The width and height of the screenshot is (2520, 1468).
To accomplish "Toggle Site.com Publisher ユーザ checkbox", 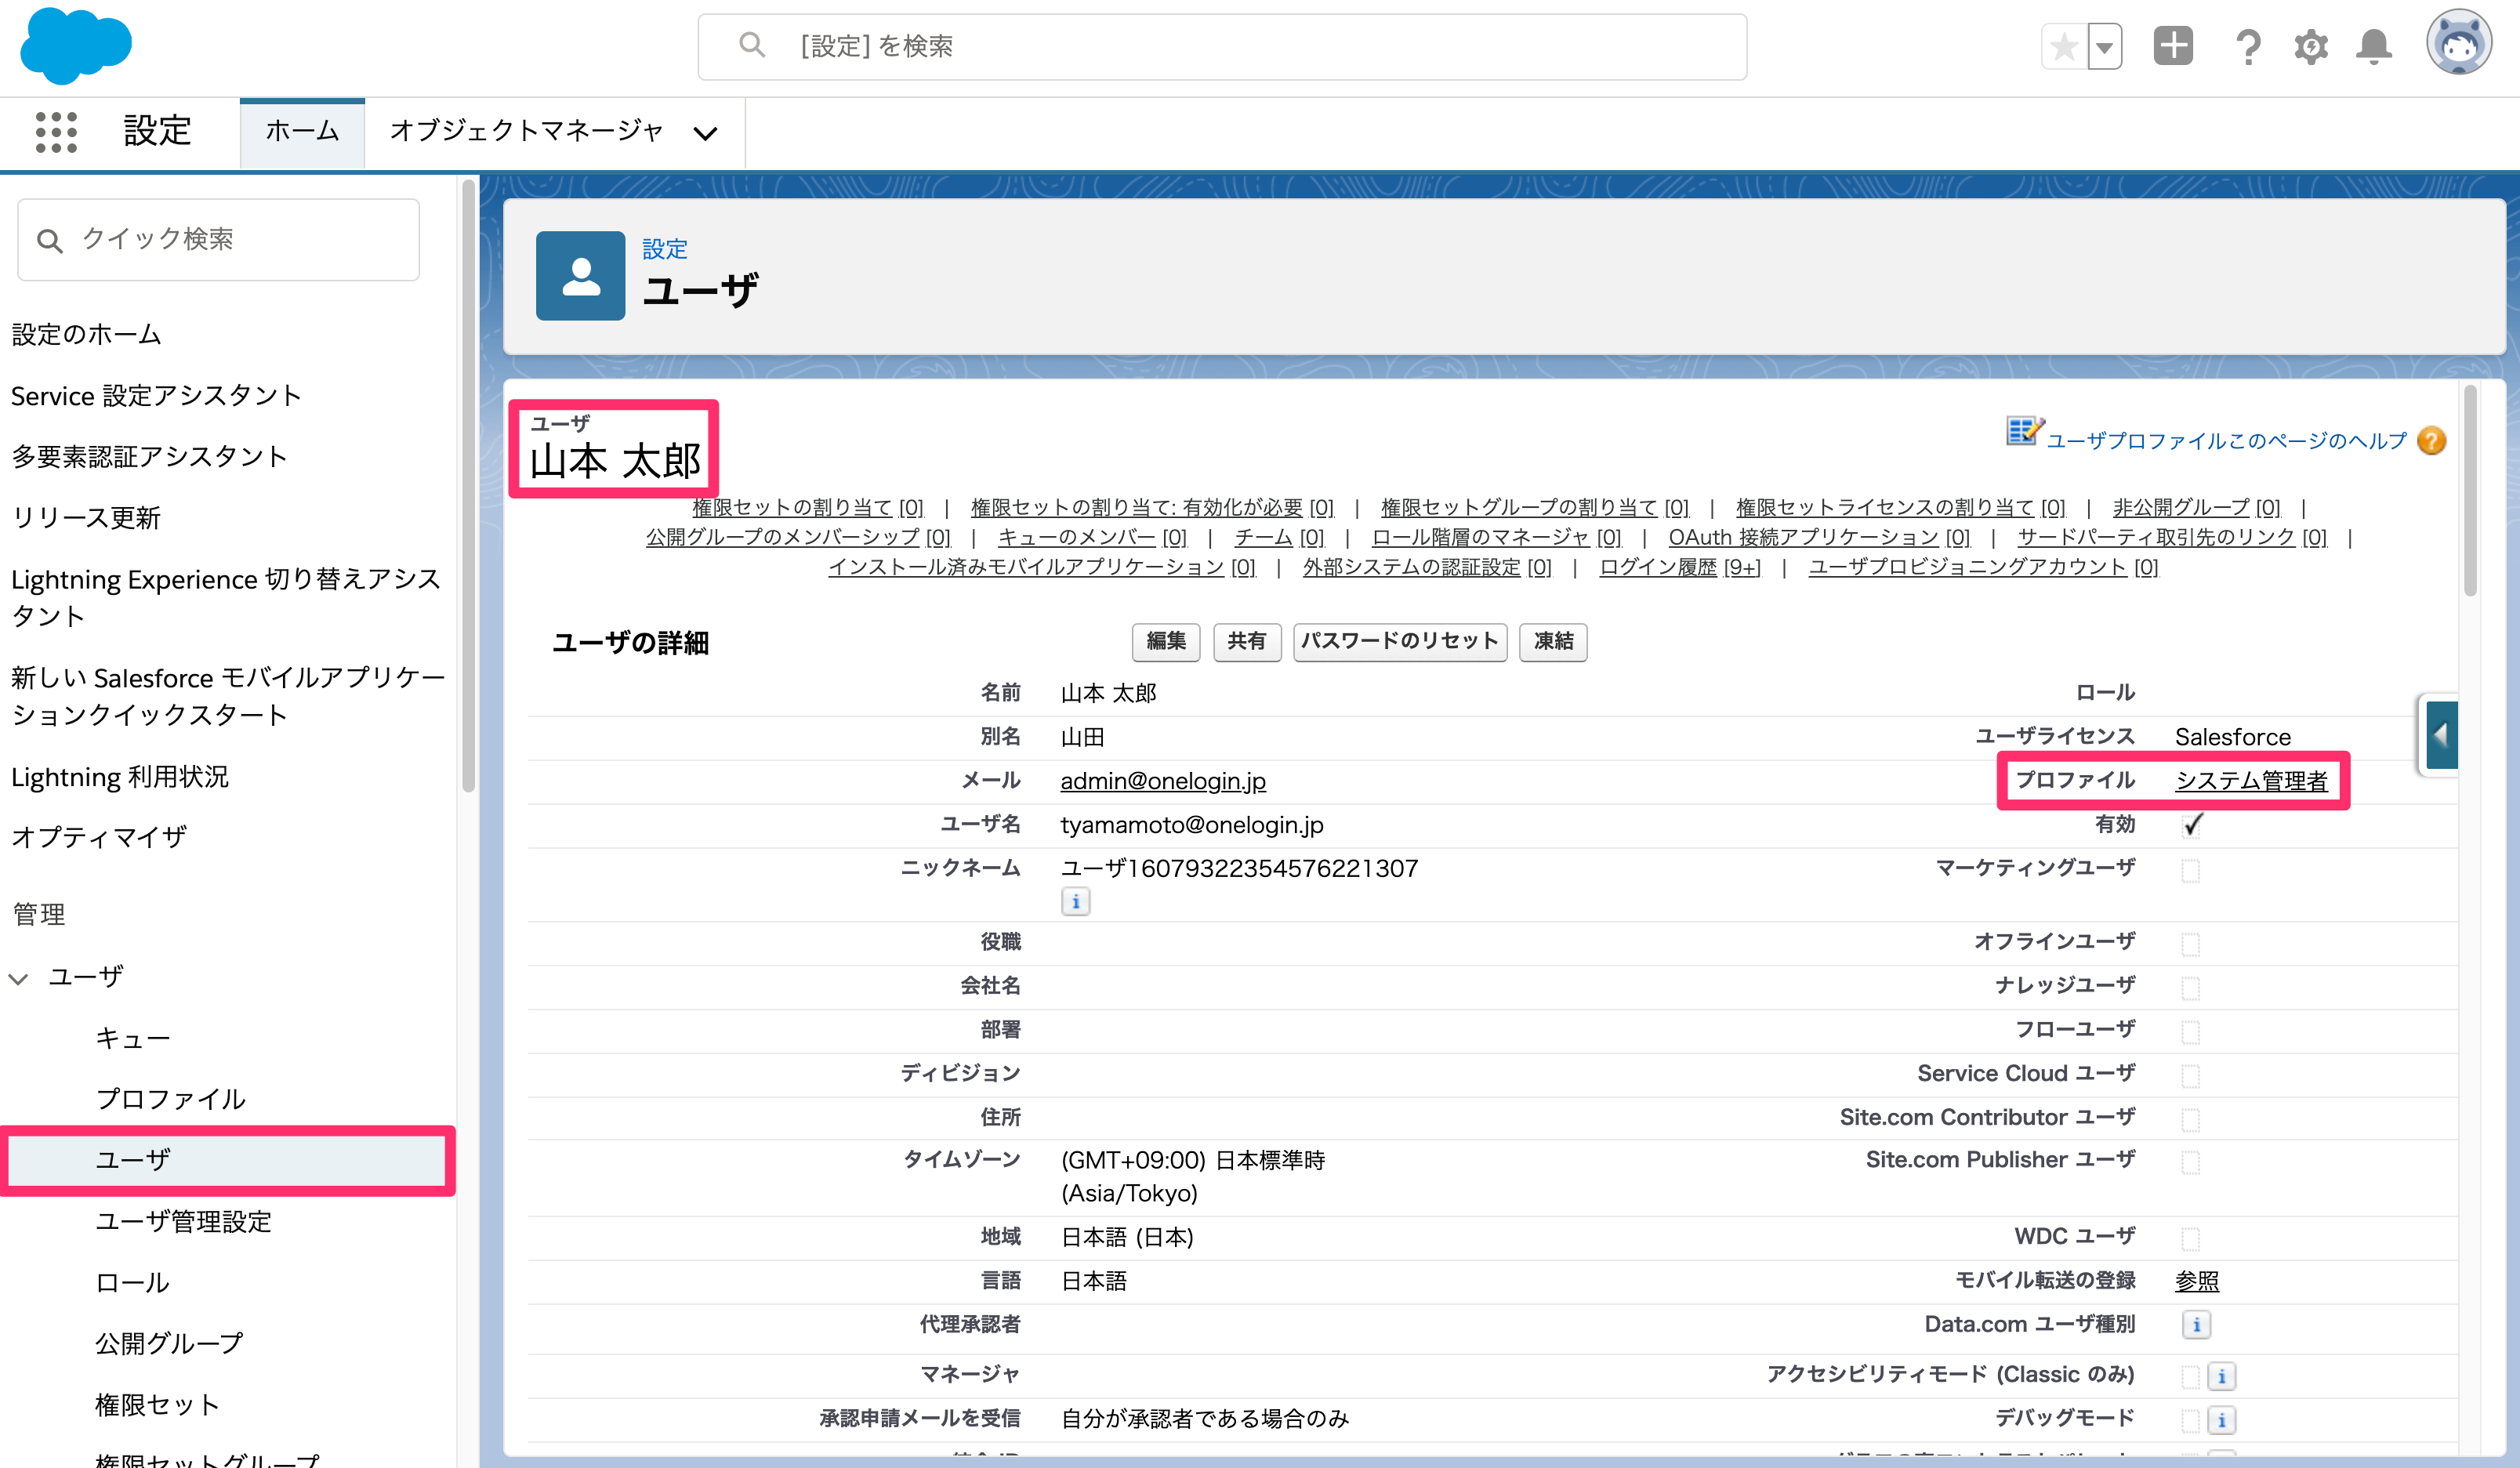I will point(2190,1162).
